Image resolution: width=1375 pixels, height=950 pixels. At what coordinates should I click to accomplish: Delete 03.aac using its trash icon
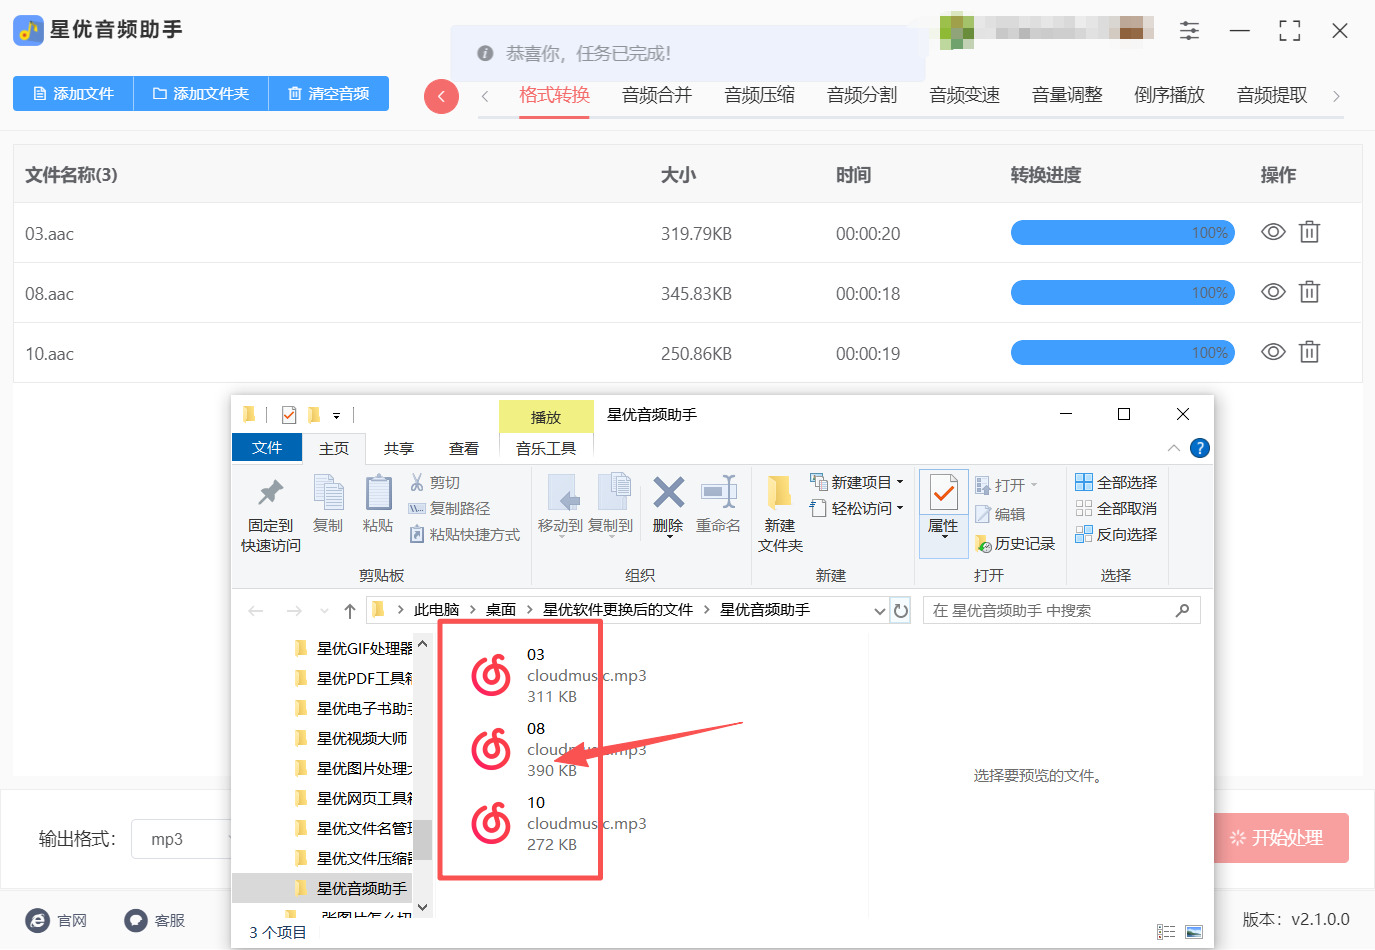pyautogui.click(x=1309, y=232)
